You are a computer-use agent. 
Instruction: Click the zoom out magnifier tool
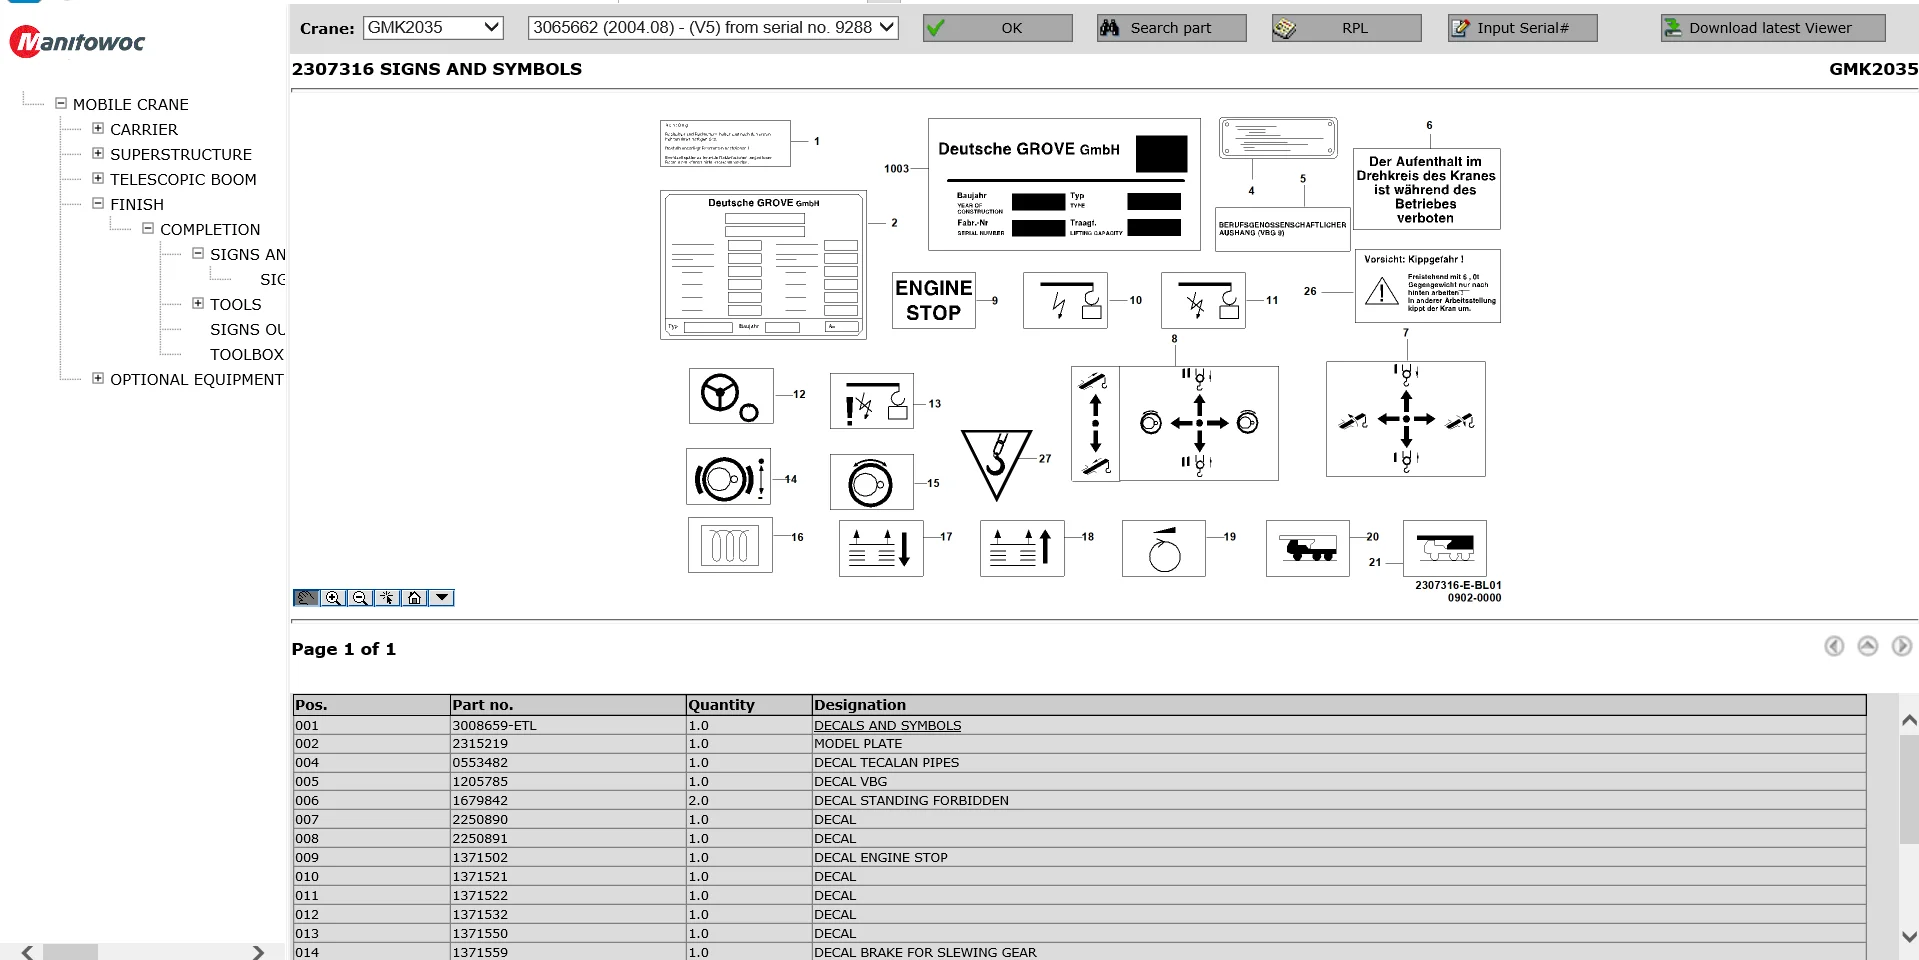click(x=360, y=598)
